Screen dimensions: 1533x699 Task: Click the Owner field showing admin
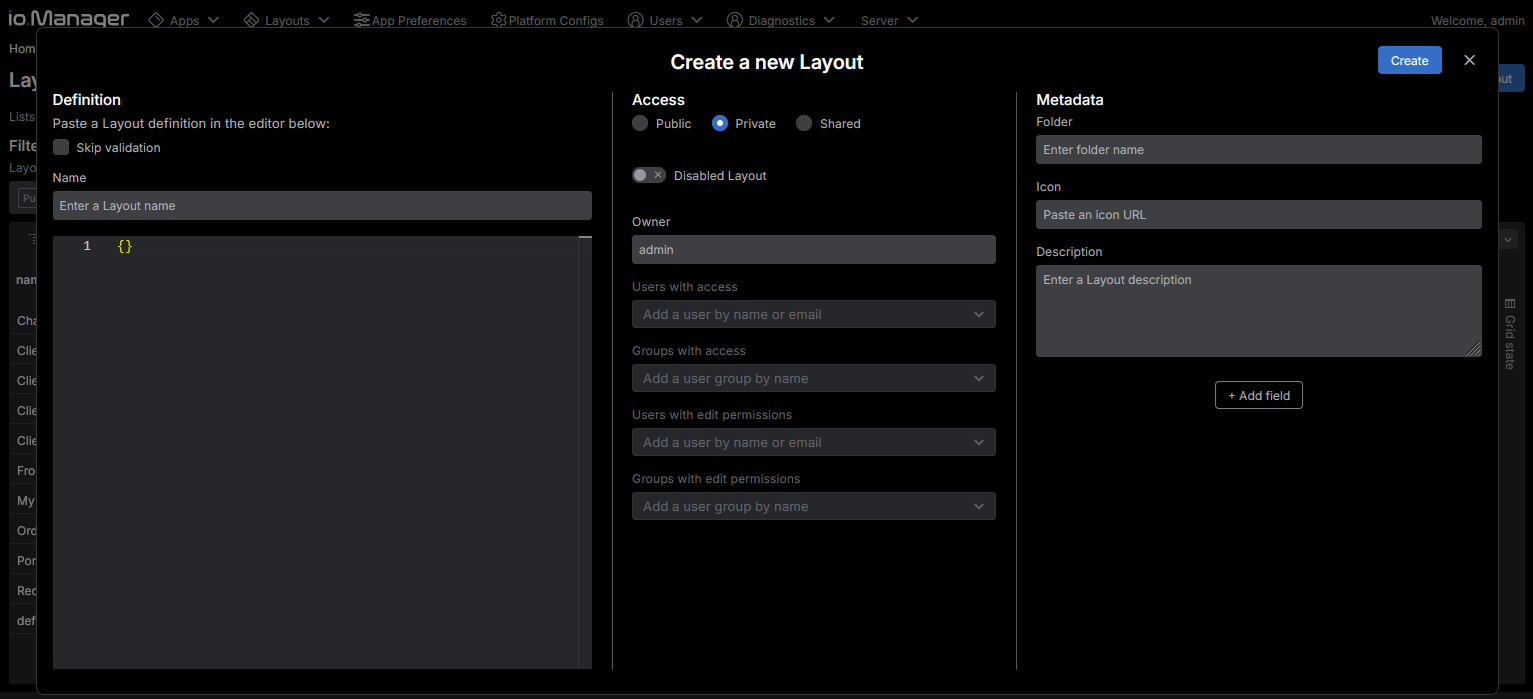click(x=814, y=249)
